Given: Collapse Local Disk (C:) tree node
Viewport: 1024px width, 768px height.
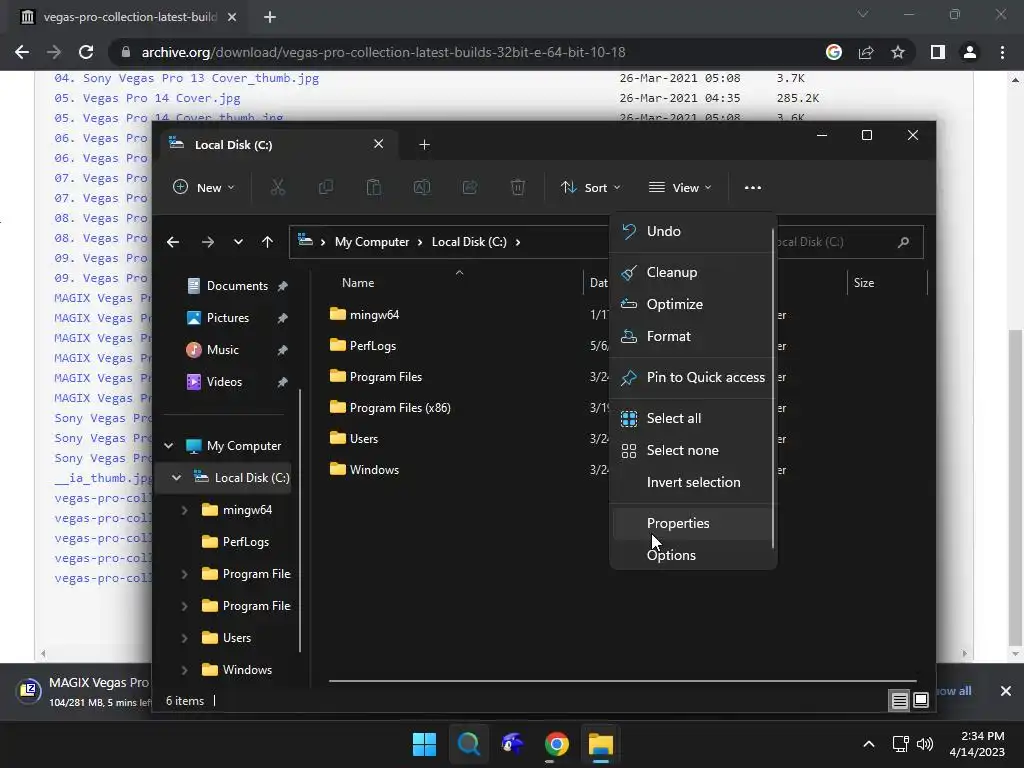Looking at the screenshot, I should coord(176,478).
